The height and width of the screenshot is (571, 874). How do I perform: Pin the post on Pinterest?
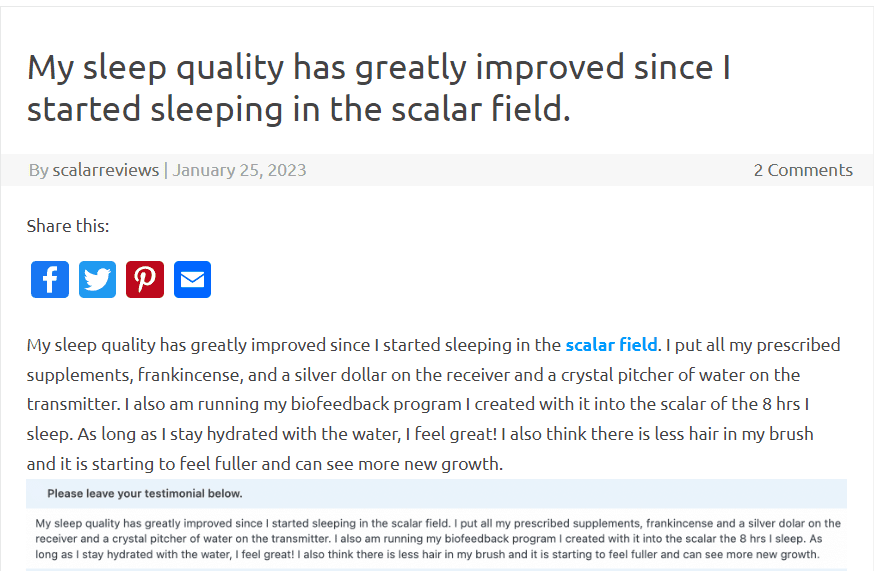click(x=145, y=279)
